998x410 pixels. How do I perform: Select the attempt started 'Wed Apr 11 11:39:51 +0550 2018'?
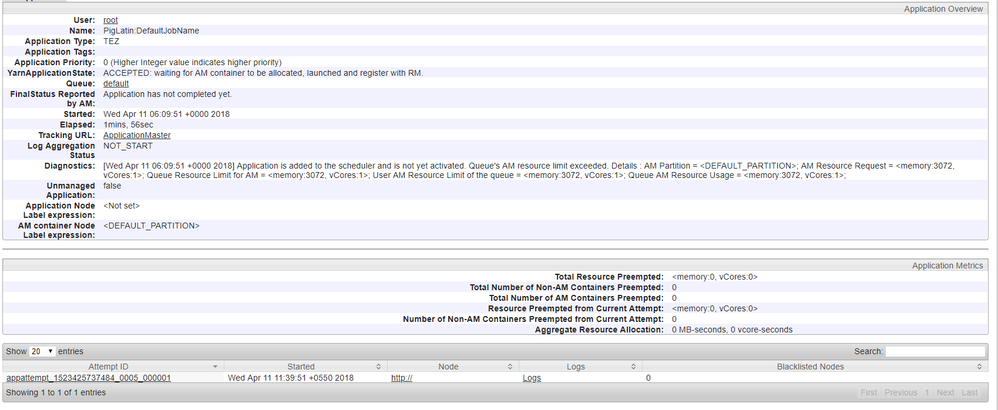coord(290,378)
